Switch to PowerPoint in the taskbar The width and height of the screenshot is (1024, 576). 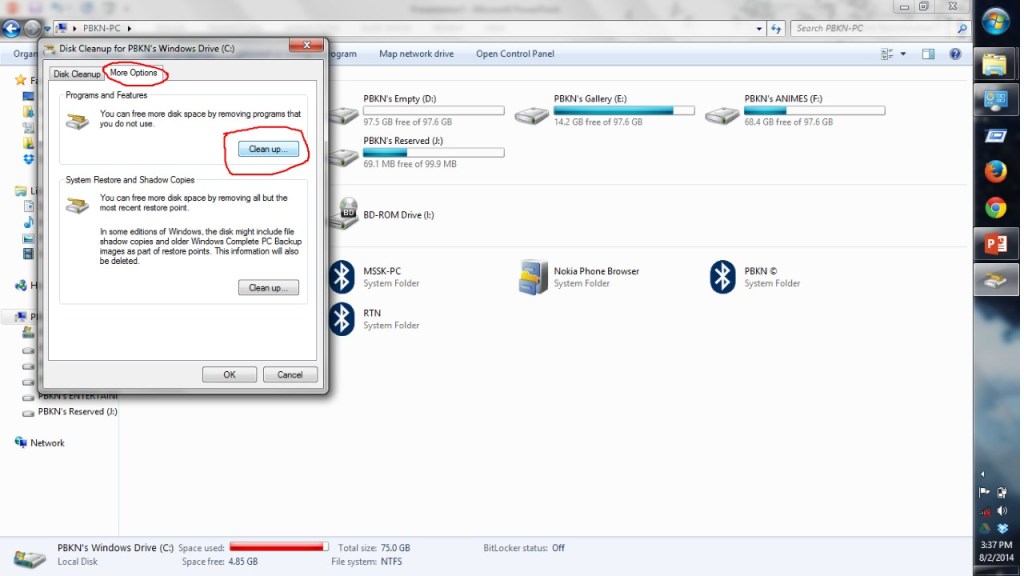(995, 245)
